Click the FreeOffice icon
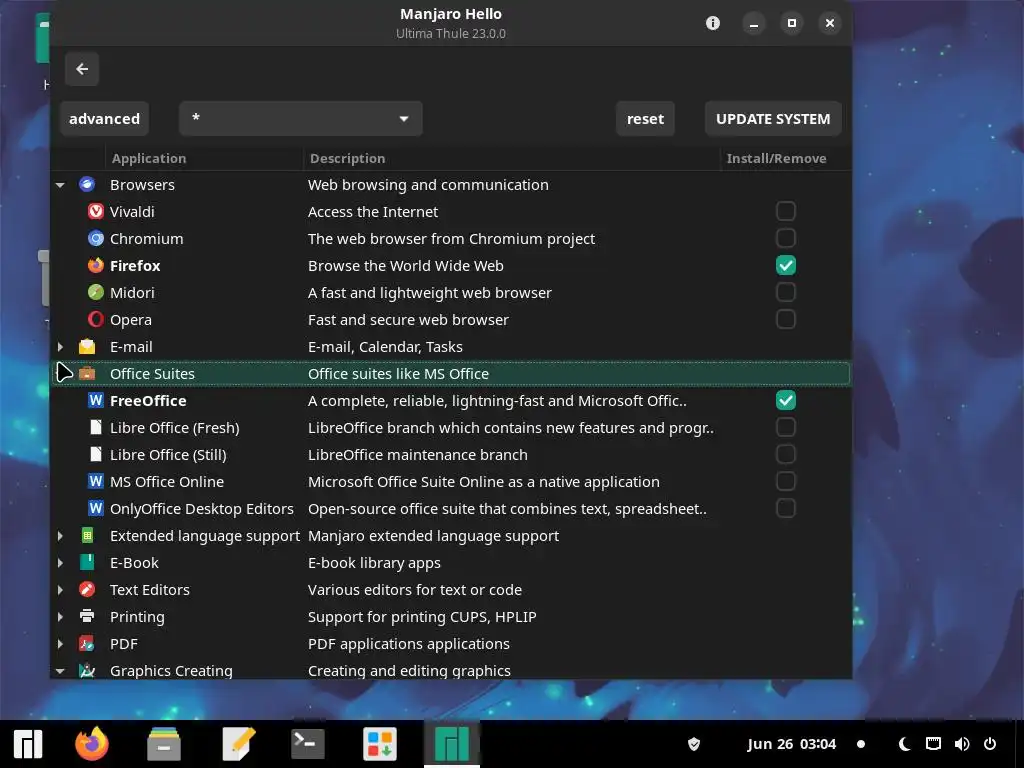This screenshot has height=768, width=1024. [x=96, y=400]
